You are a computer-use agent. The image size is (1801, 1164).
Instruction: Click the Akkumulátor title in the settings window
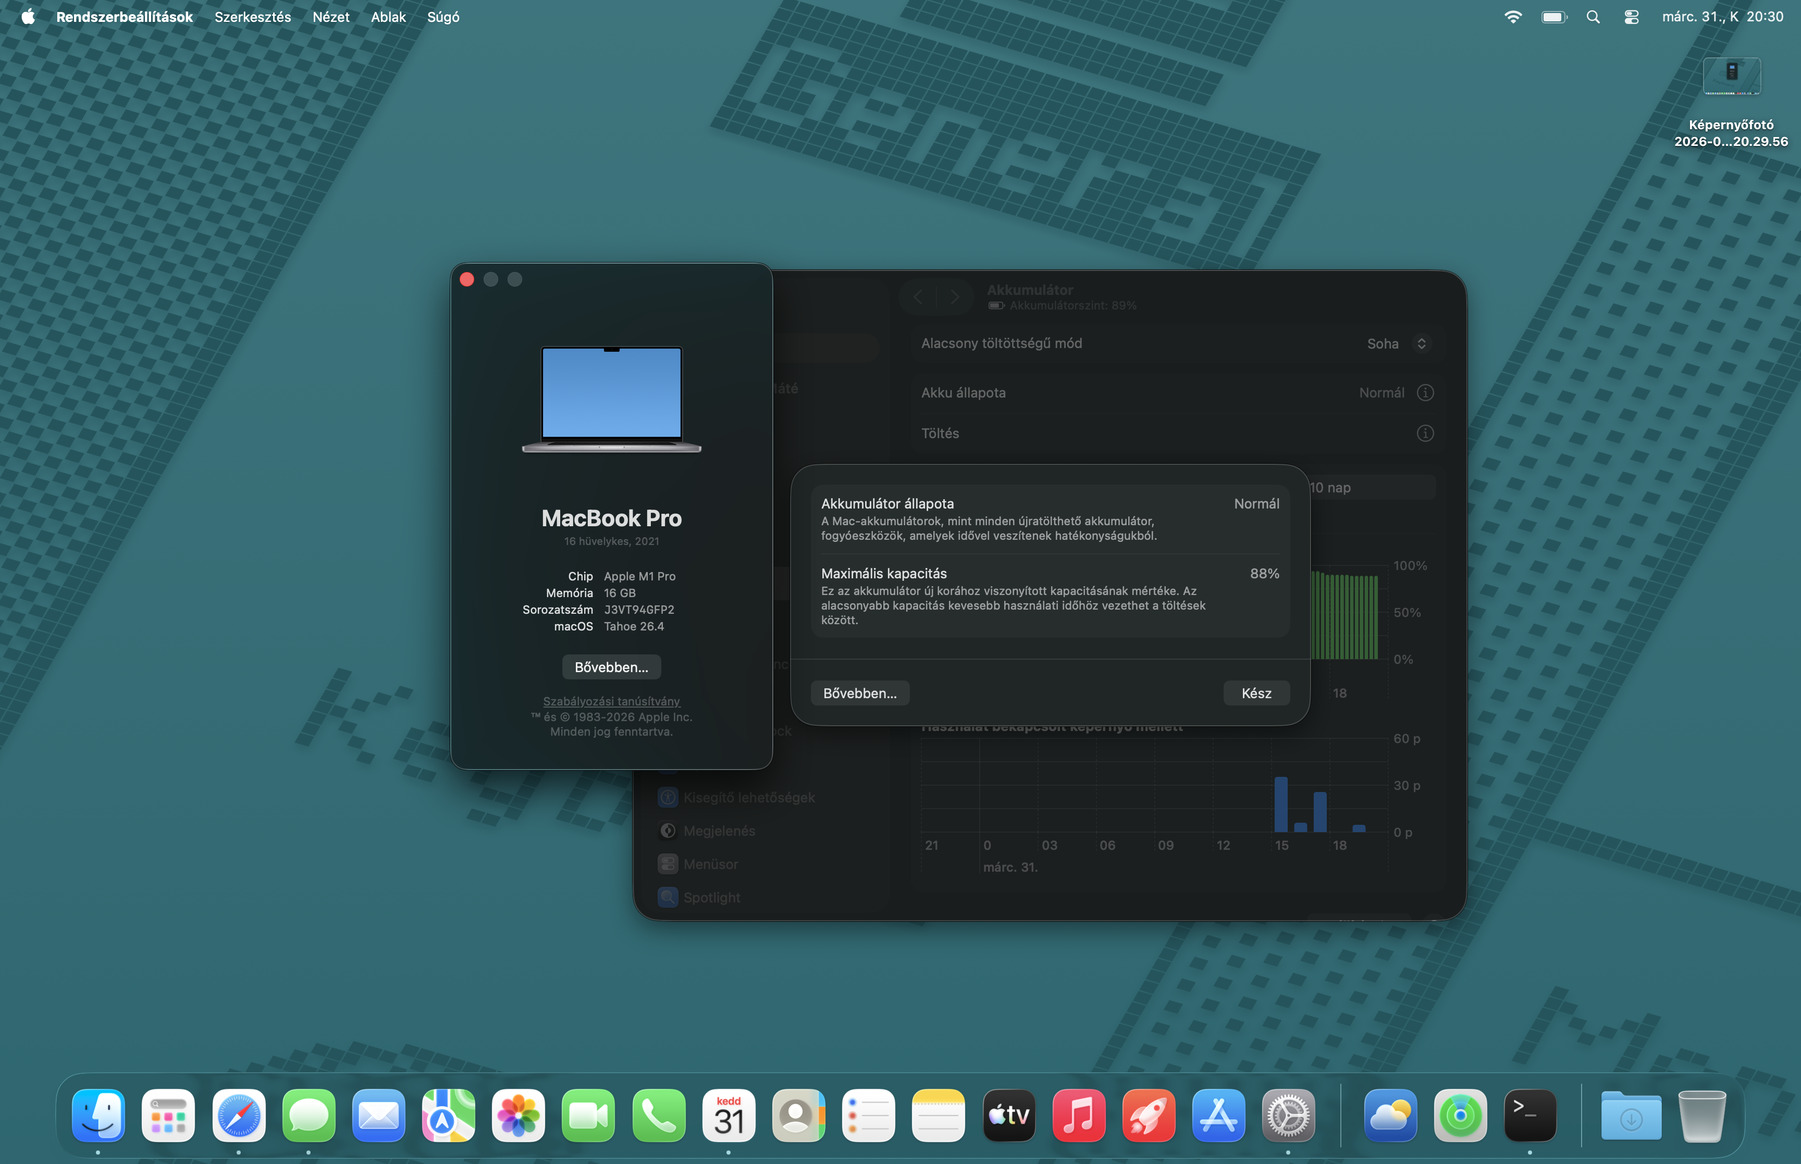(x=1030, y=290)
